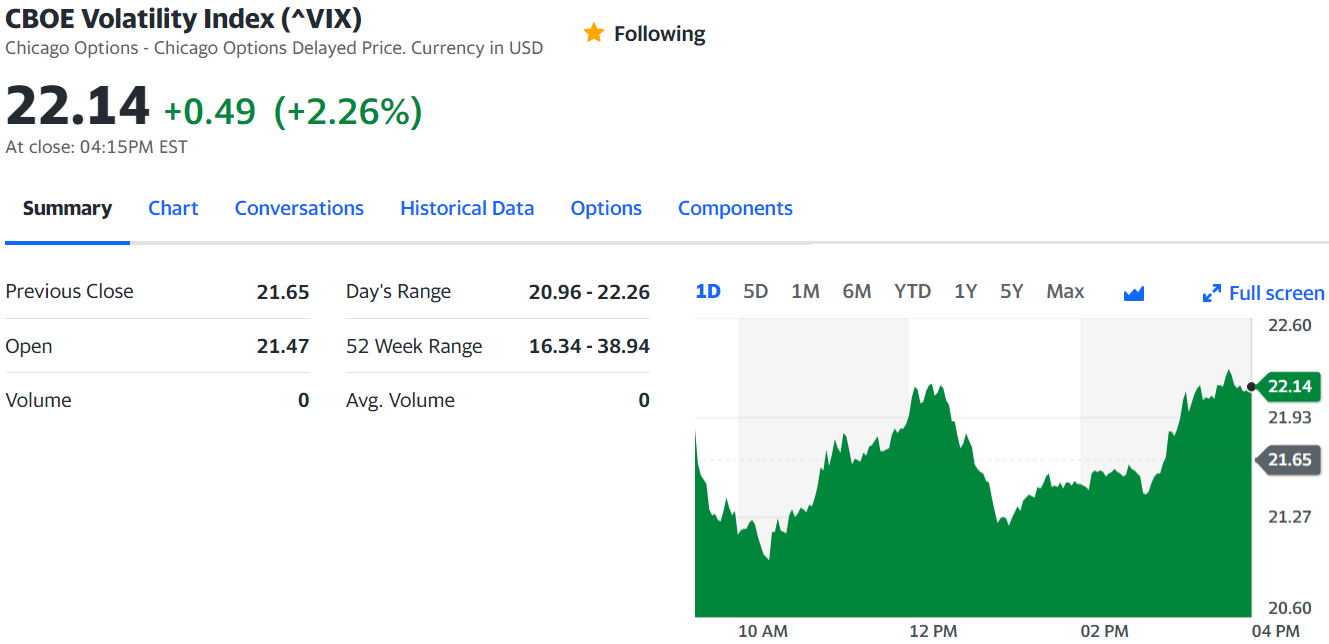The height and width of the screenshot is (644, 1329).
Task: Click the +0.49 price change value
Action: click(x=210, y=111)
